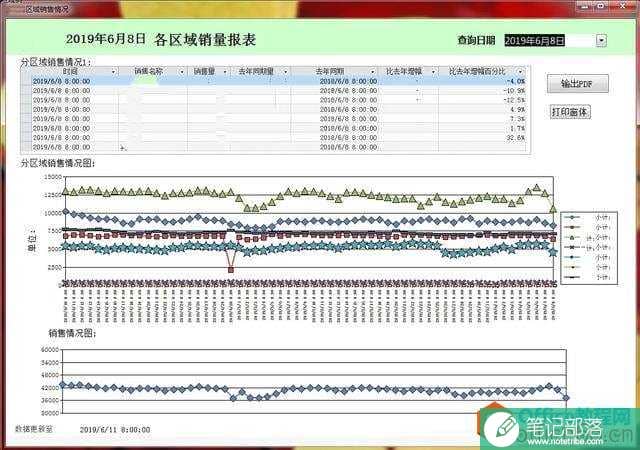The height and width of the screenshot is (450, 640).
Task: Select the -12.5% percentage cell
Action: pos(482,100)
